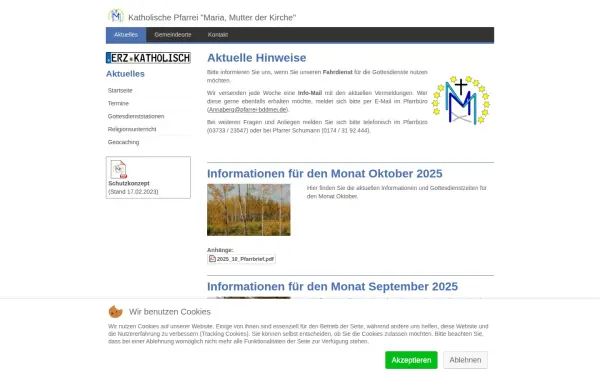Image resolution: width=600 pixels, height=375 pixels.
Task: Open the Gemeindeorte menu item
Action: [173, 35]
